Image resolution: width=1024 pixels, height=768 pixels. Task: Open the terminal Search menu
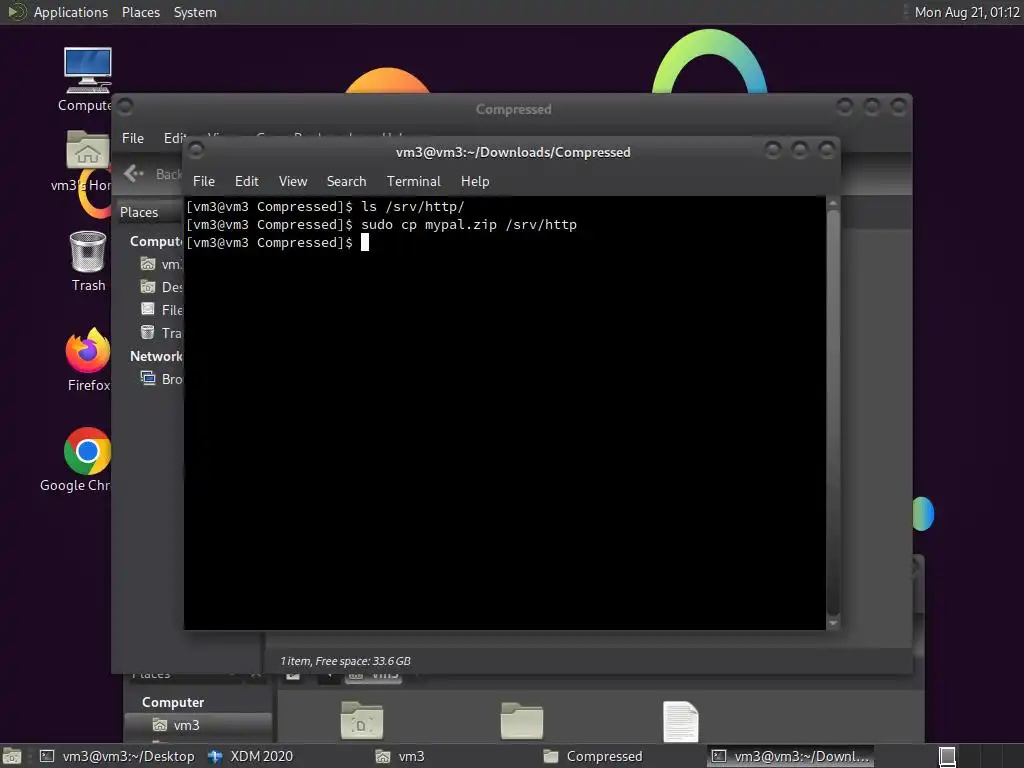click(x=346, y=182)
